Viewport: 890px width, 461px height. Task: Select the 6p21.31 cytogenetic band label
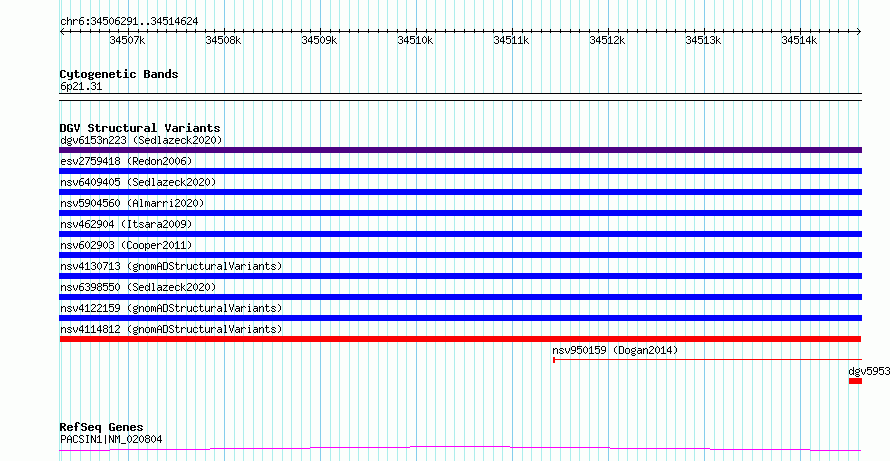pyautogui.click(x=81, y=87)
